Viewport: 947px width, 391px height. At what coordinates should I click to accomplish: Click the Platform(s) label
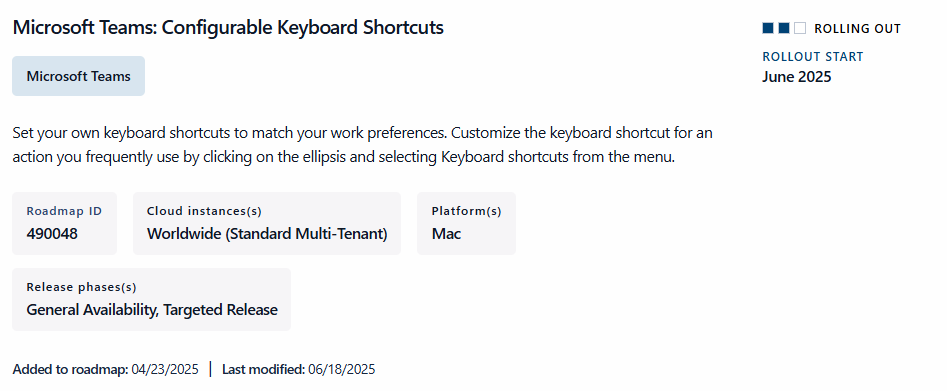pyautogui.click(x=466, y=211)
